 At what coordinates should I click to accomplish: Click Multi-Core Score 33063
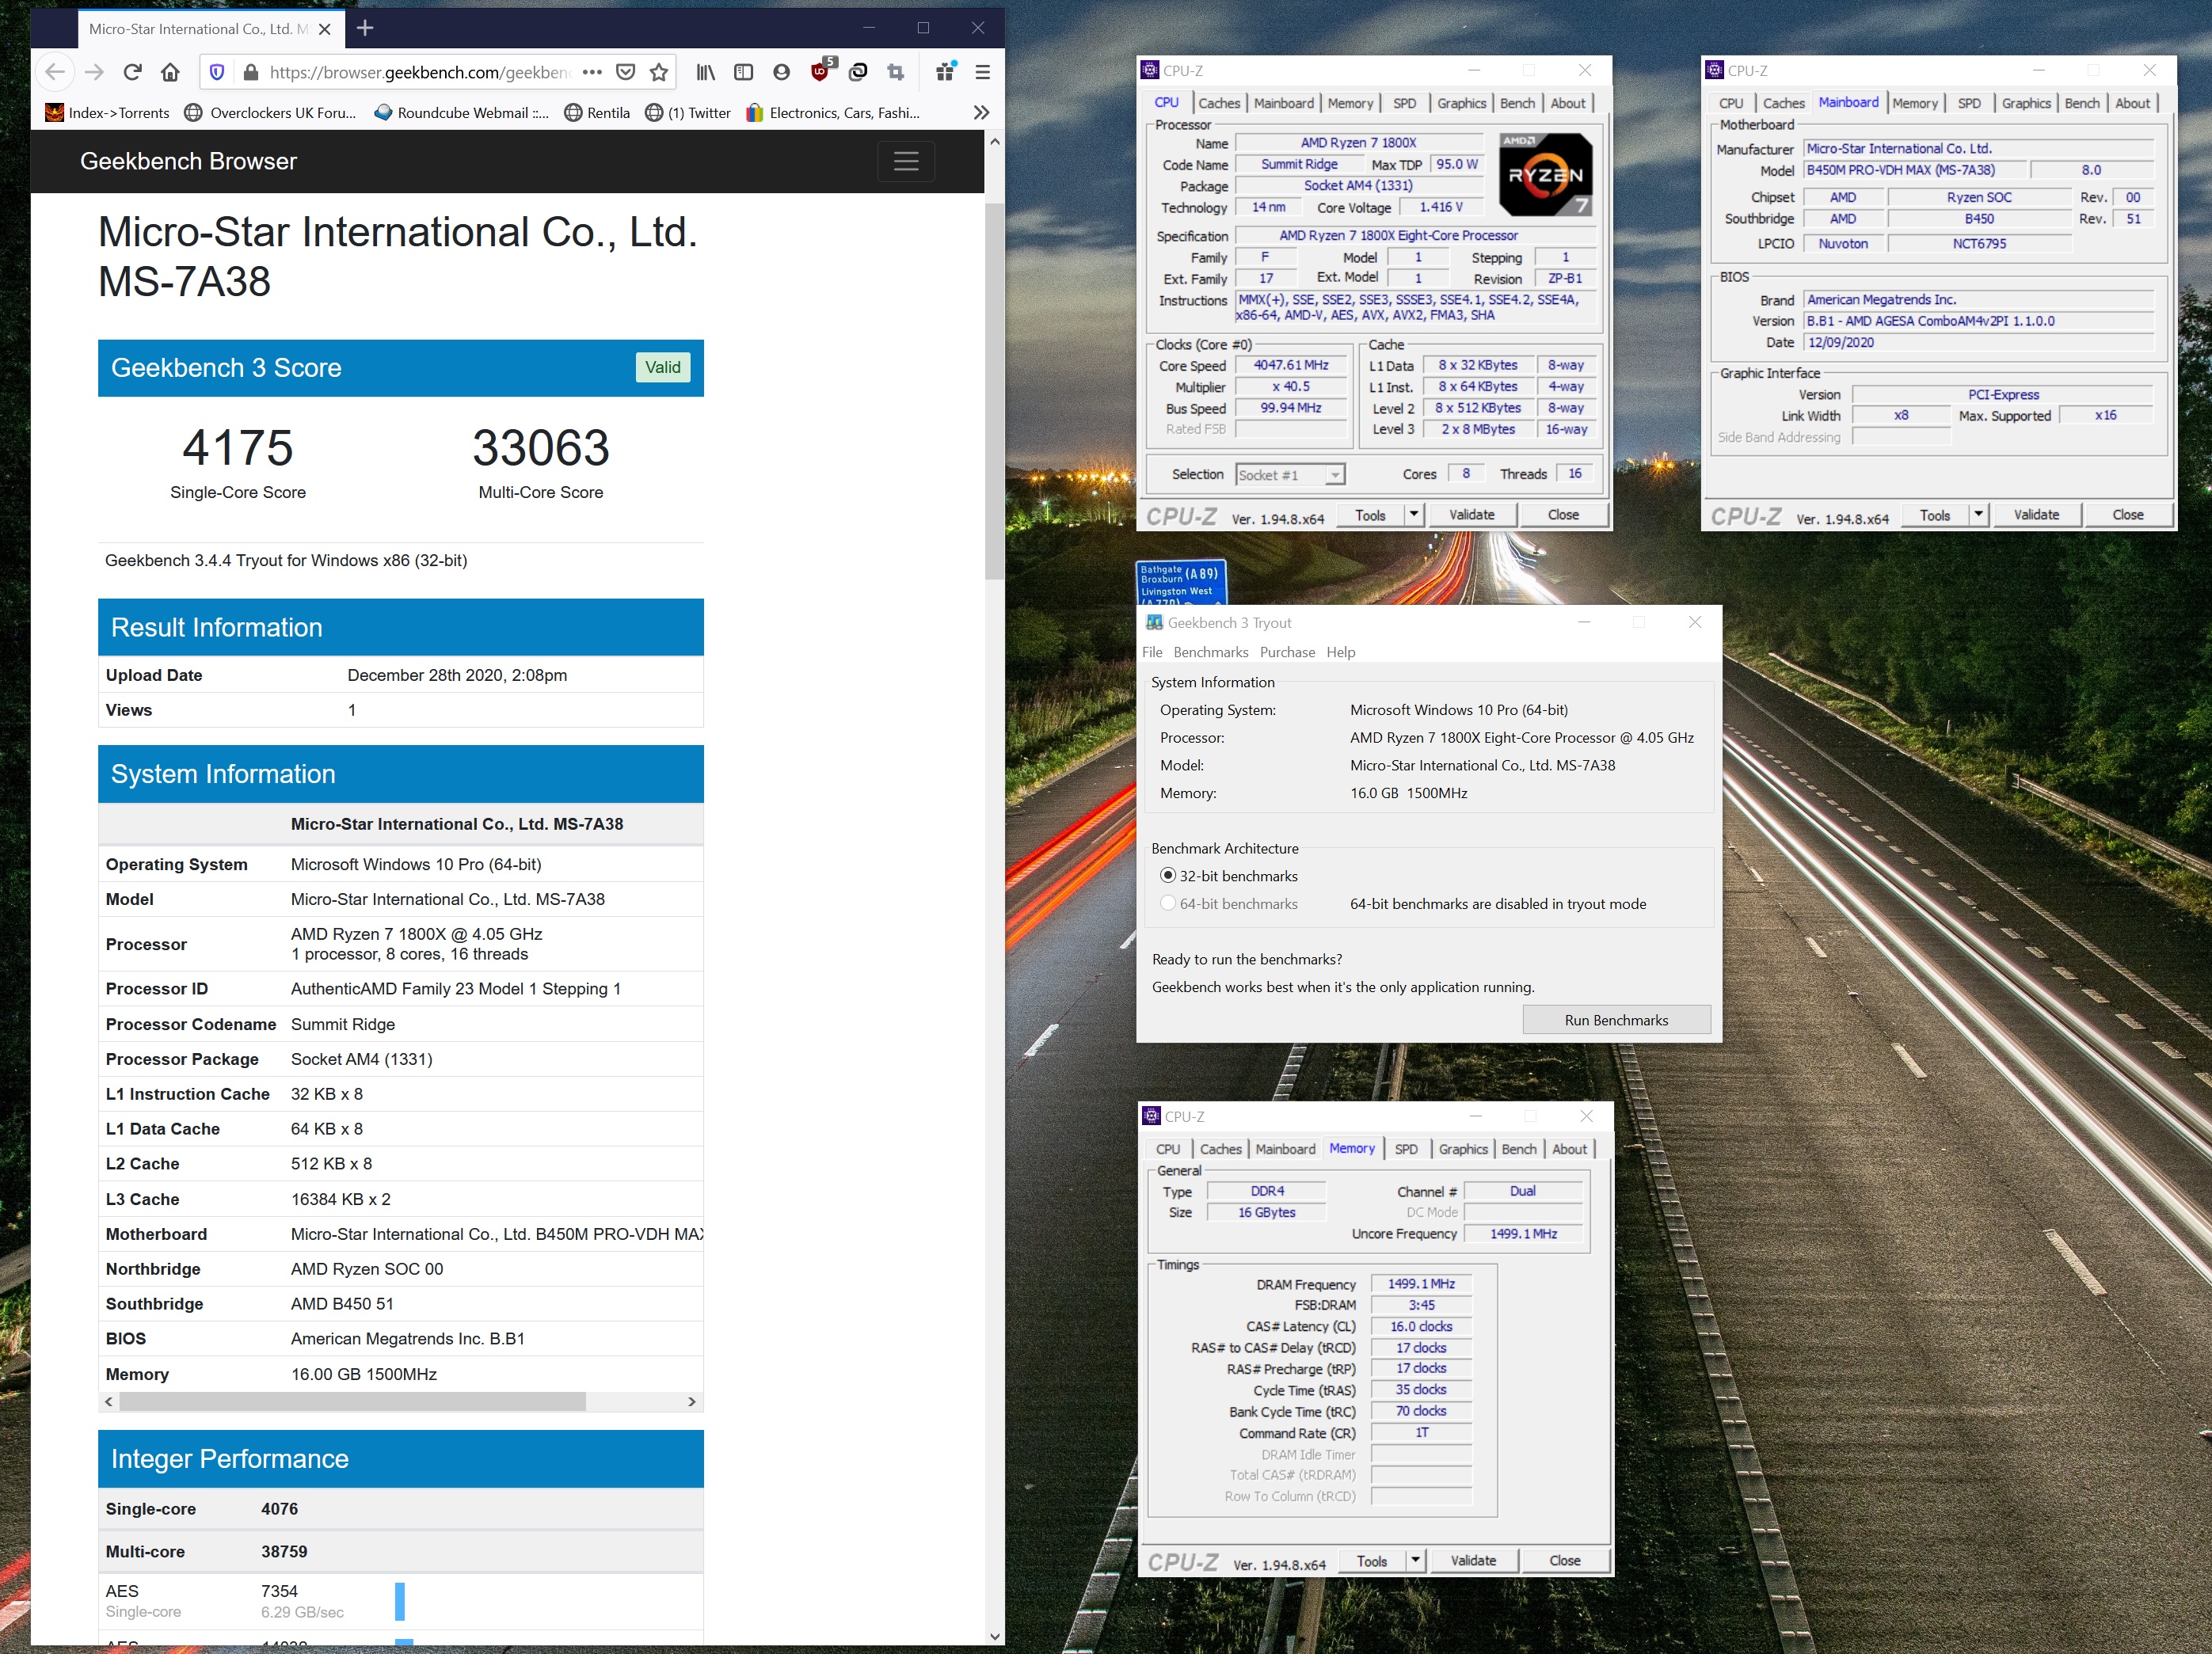click(x=540, y=447)
